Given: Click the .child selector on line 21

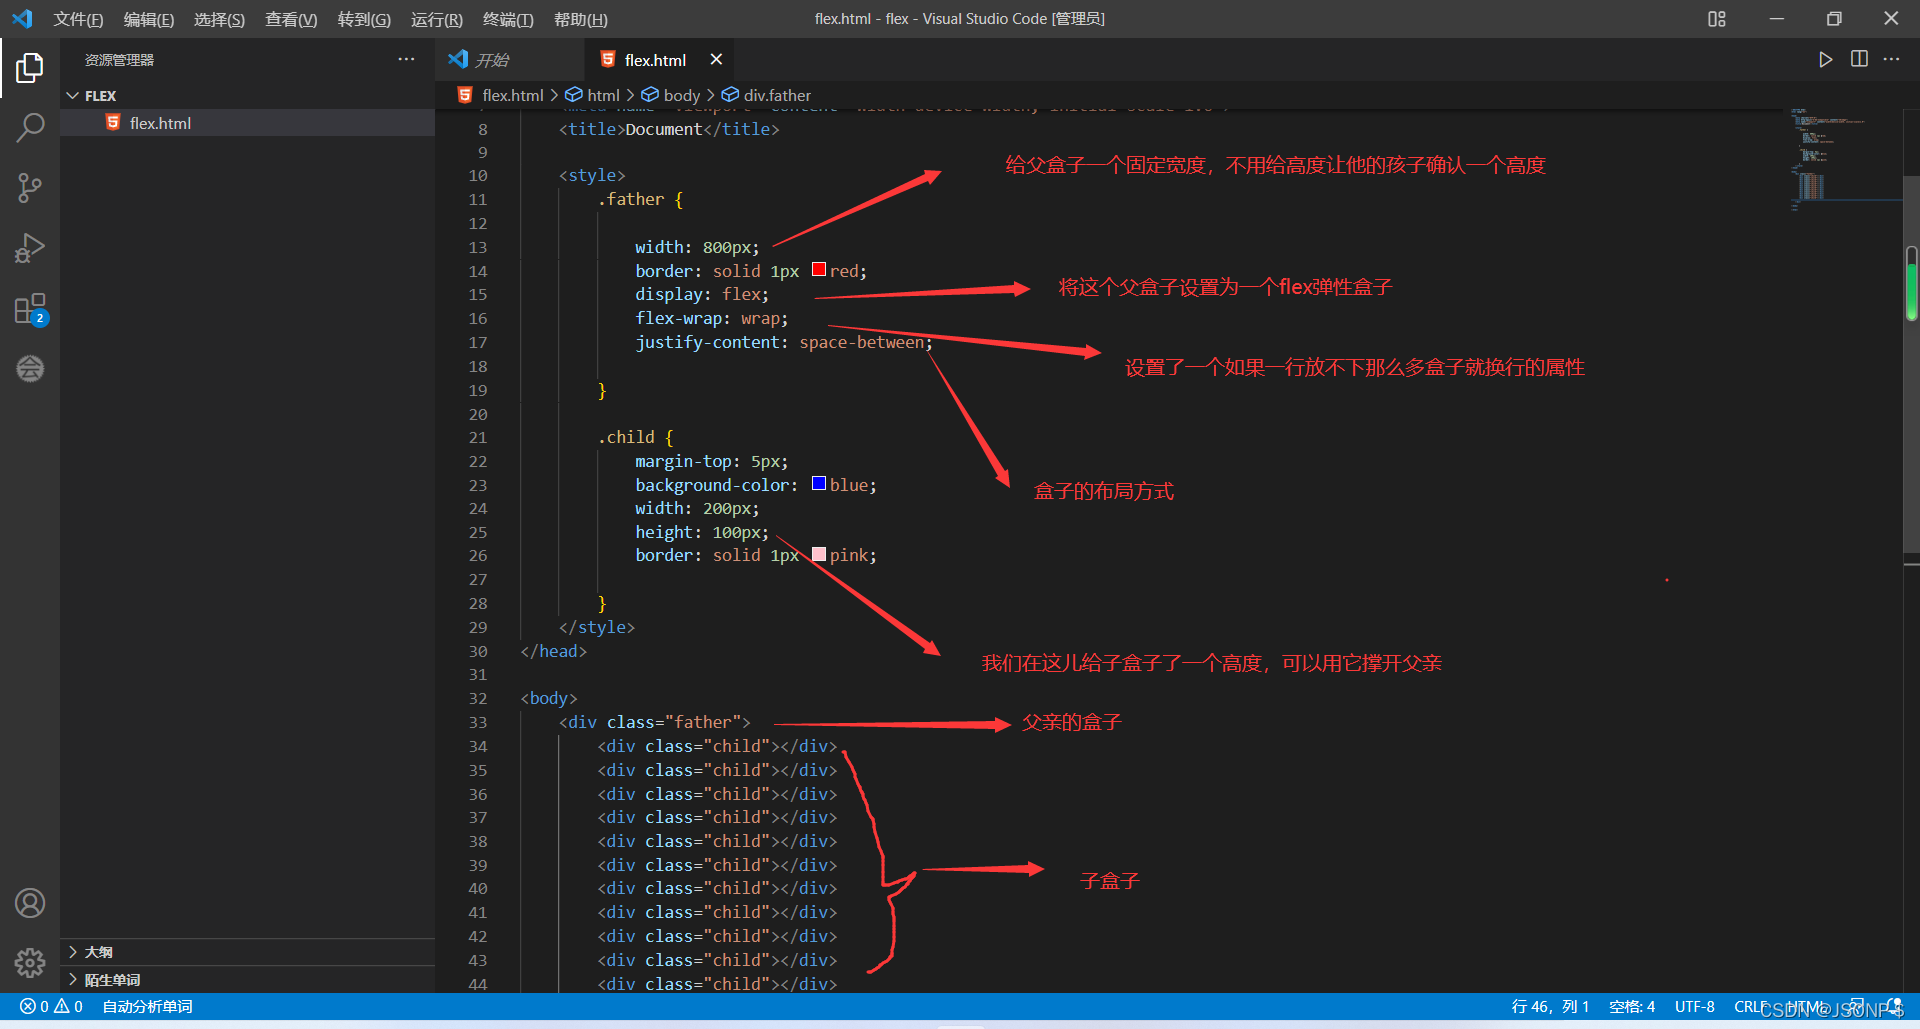Looking at the screenshot, I should (x=626, y=437).
